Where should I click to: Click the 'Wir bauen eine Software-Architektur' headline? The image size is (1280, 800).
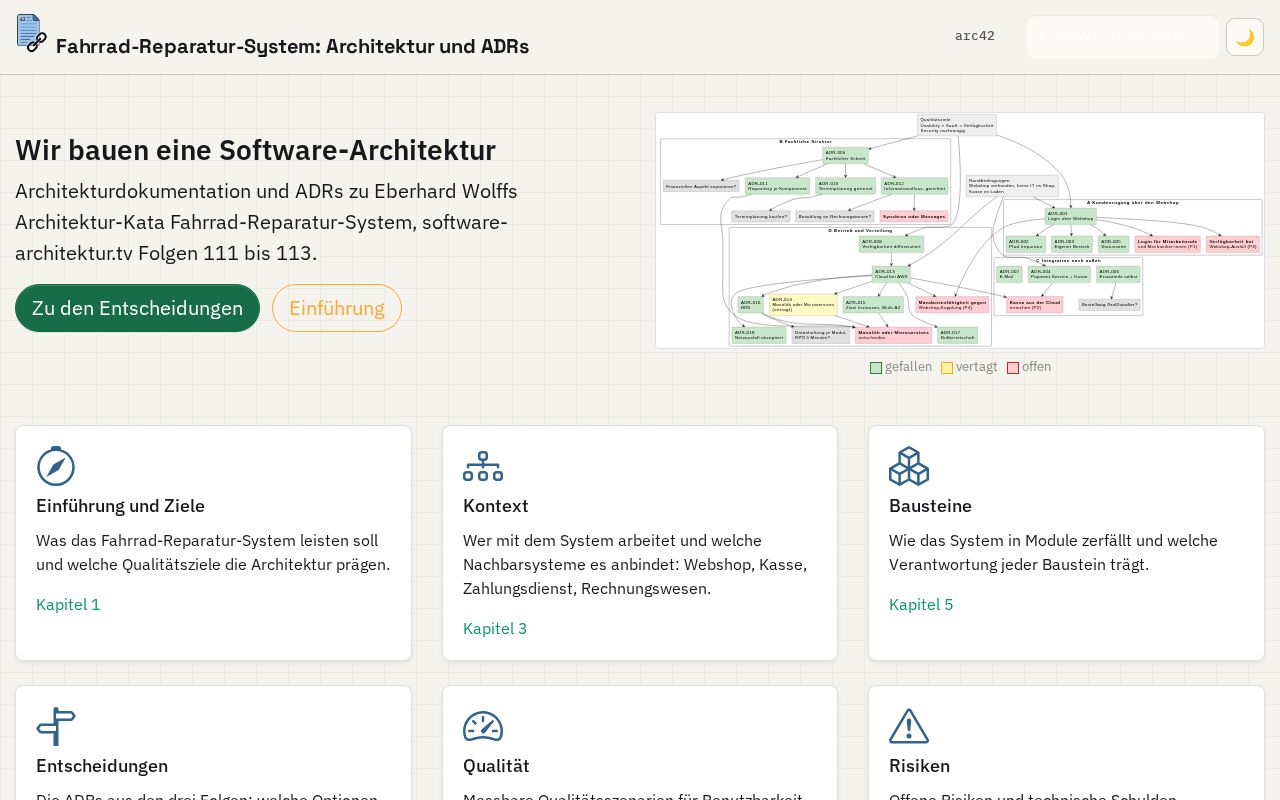(x=255, y=150)
